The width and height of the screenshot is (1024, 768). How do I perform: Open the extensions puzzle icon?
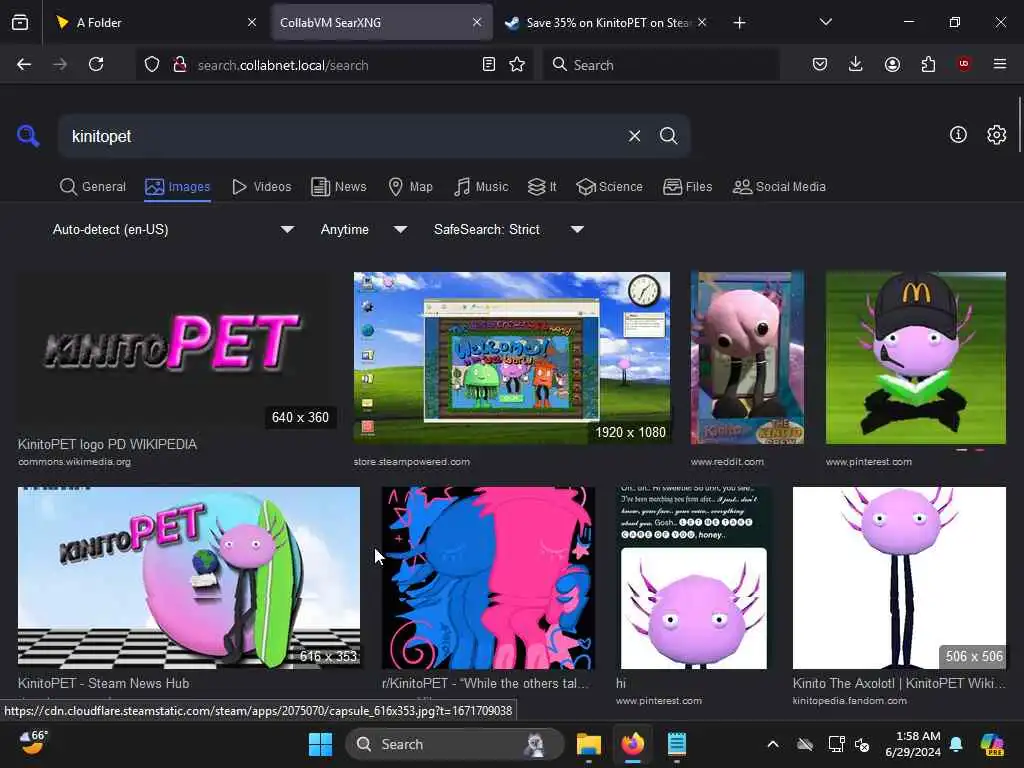click(x=928, y=64)
